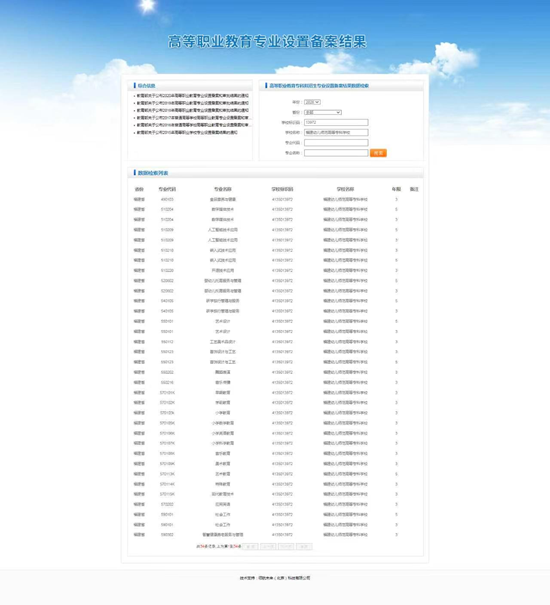550x605 pixels.
Task: Expand the province dropdown below the year selector
Action: [x=323, y=112]
